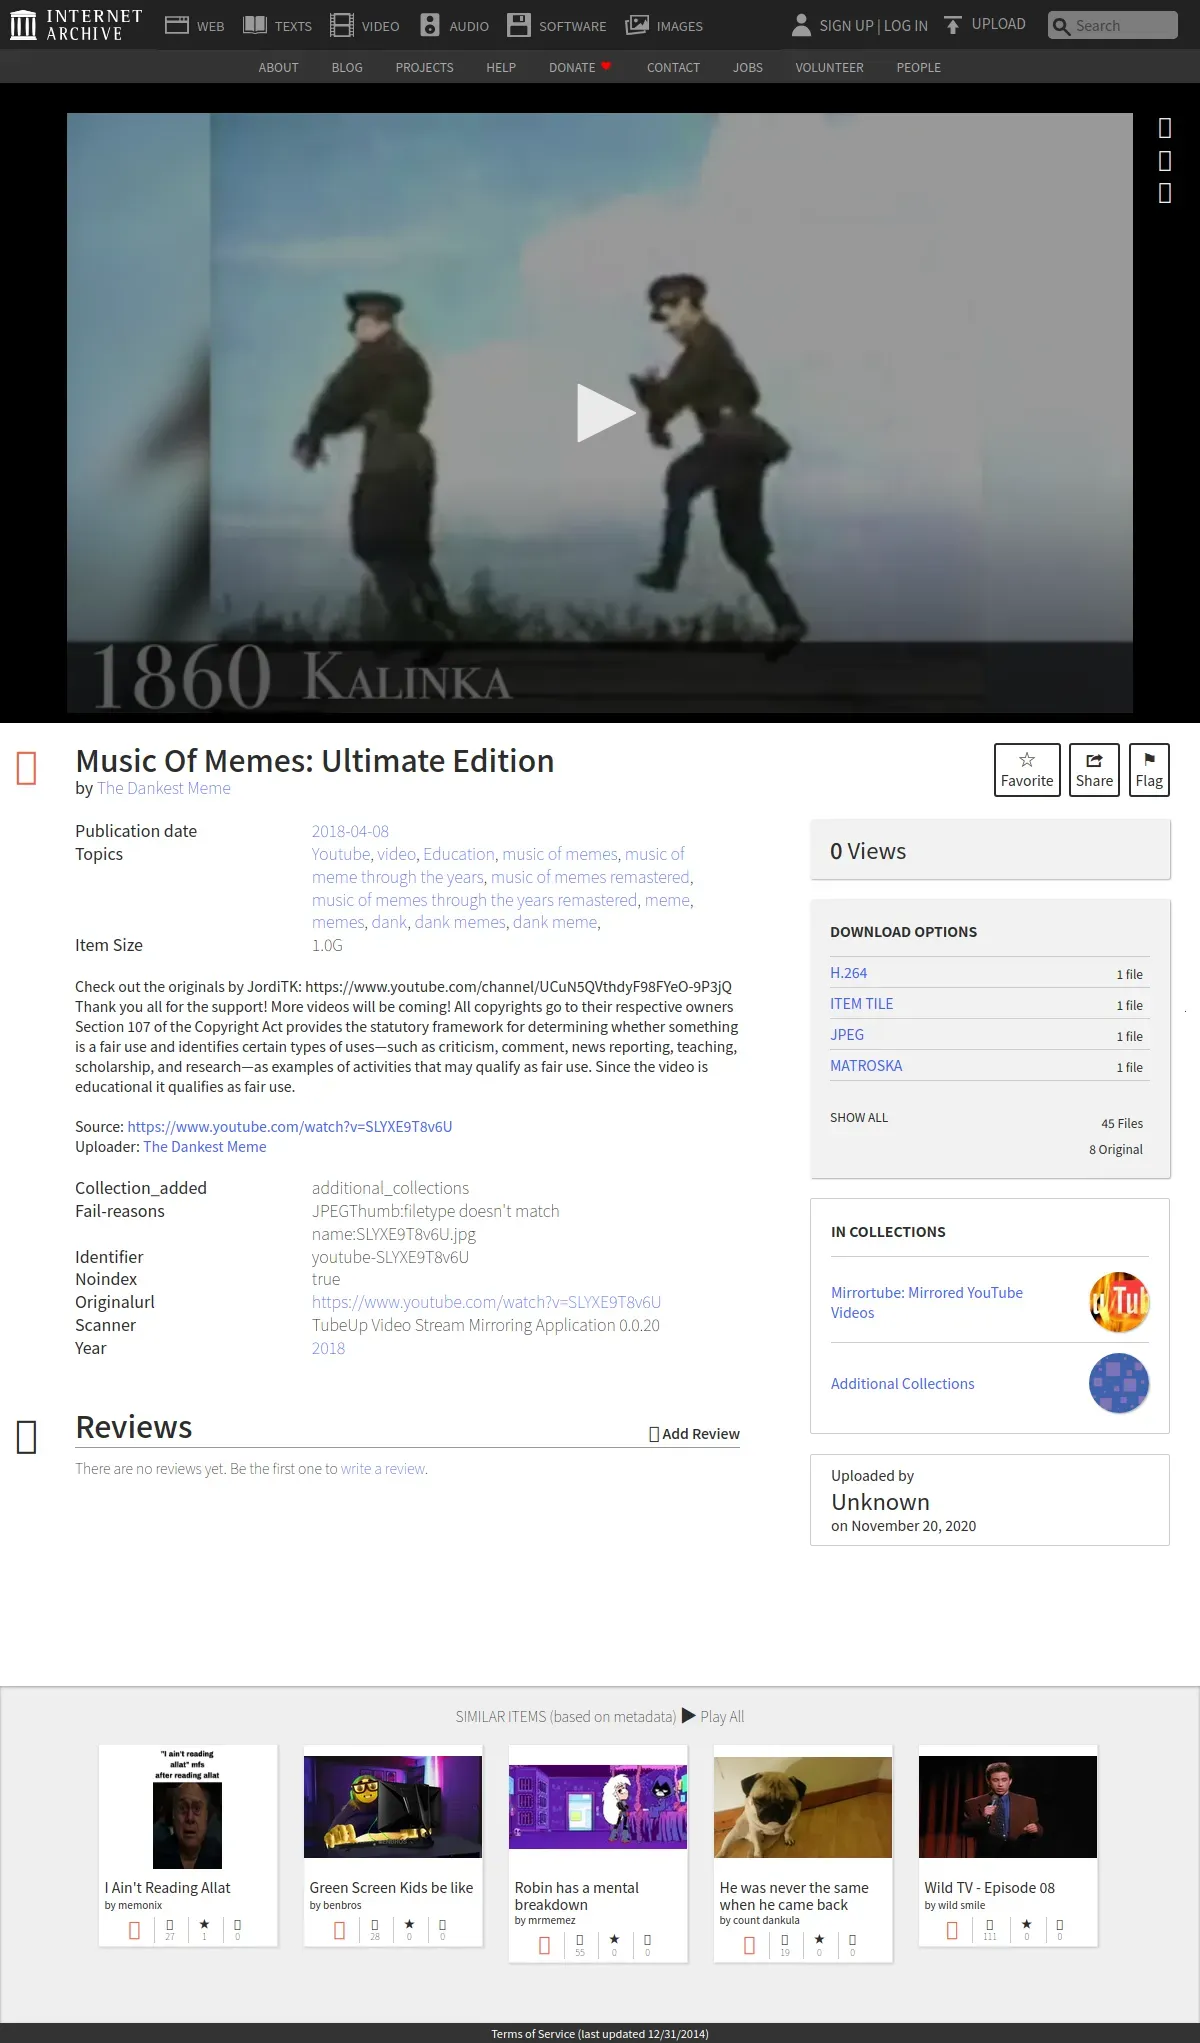Open the Images section icon
Screen dimensions: 1200x2043
coord(637,25)
